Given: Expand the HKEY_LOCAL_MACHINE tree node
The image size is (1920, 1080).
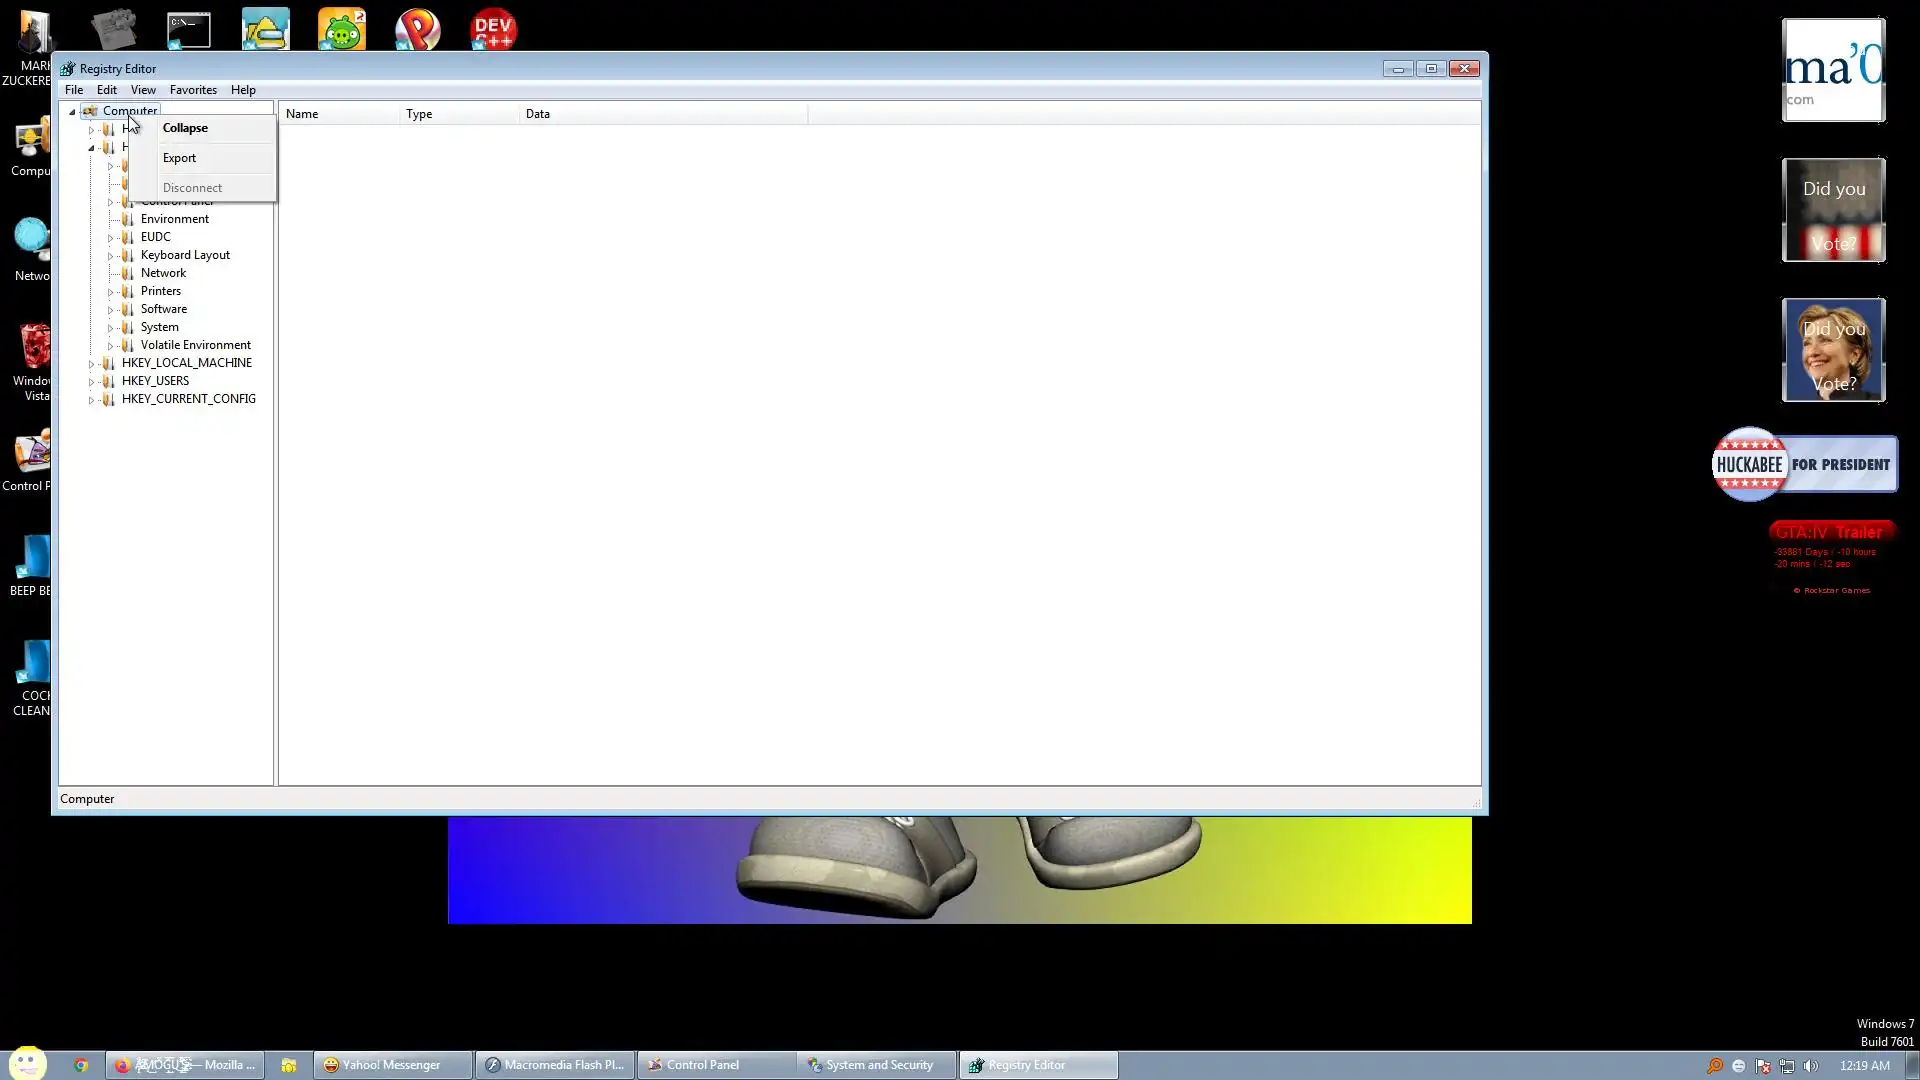Looking at the screenshot, I should click(x=91, y=364).
